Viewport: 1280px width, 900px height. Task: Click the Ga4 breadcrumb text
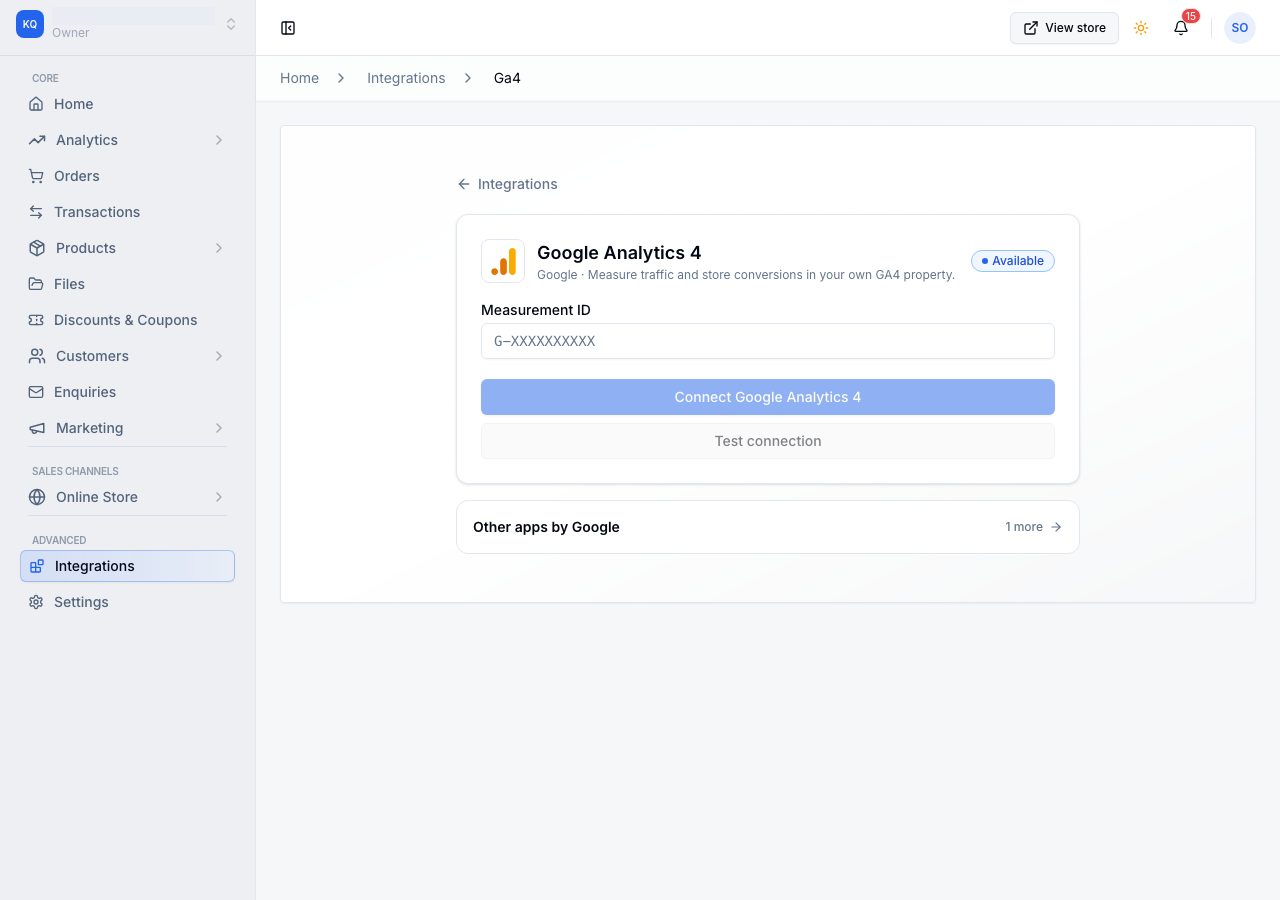tap(507, 78)
